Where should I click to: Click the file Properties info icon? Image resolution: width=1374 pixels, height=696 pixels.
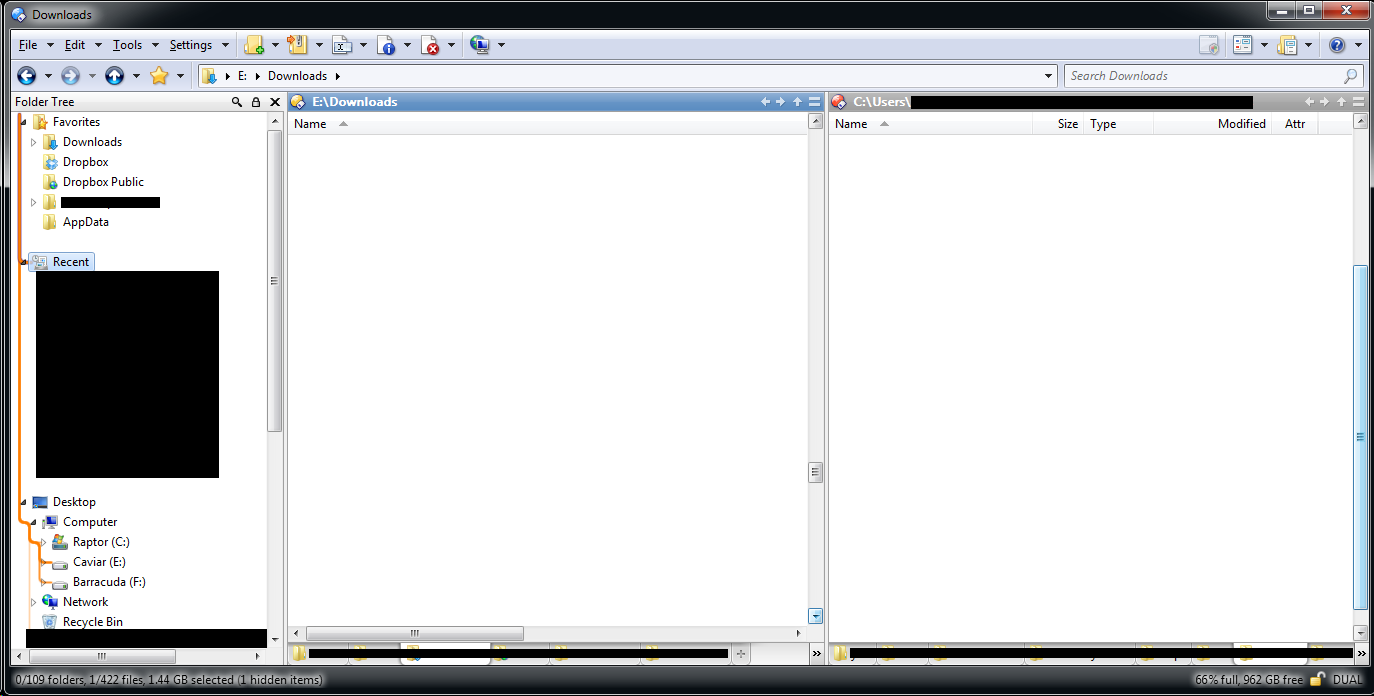click(386, 45)
